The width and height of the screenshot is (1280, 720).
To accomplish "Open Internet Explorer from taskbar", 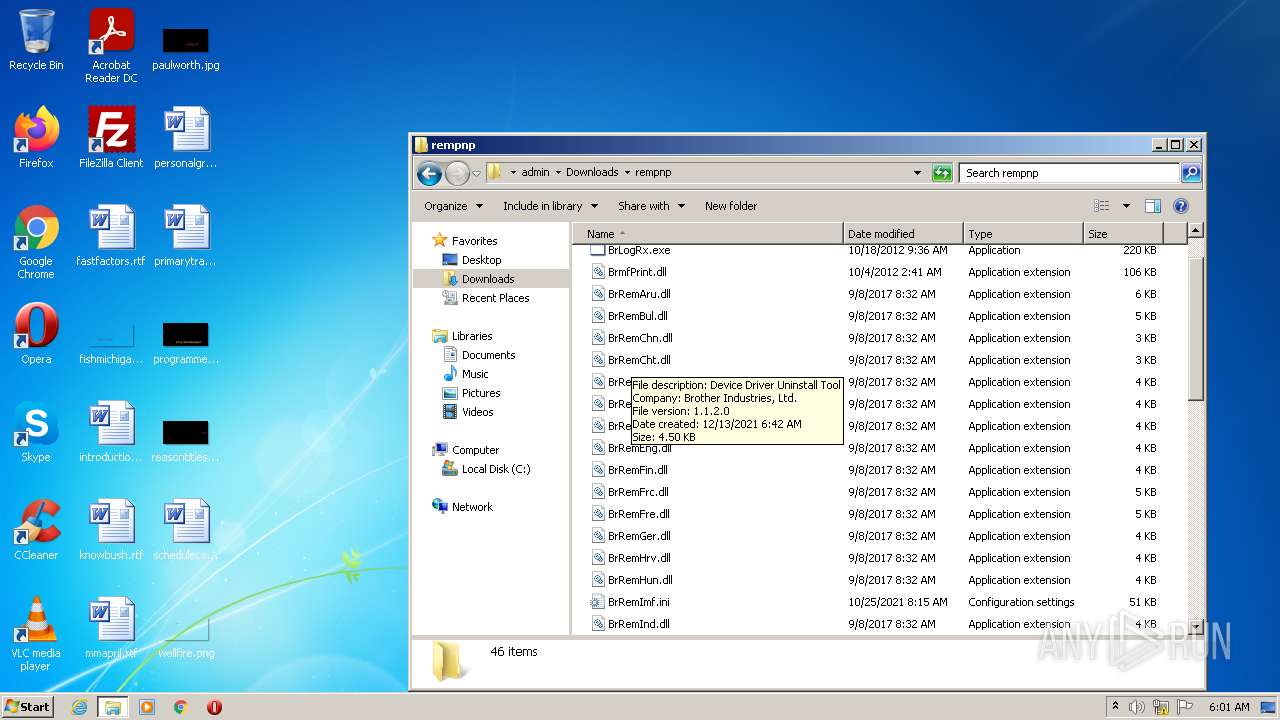I will [x=79, y=707].
